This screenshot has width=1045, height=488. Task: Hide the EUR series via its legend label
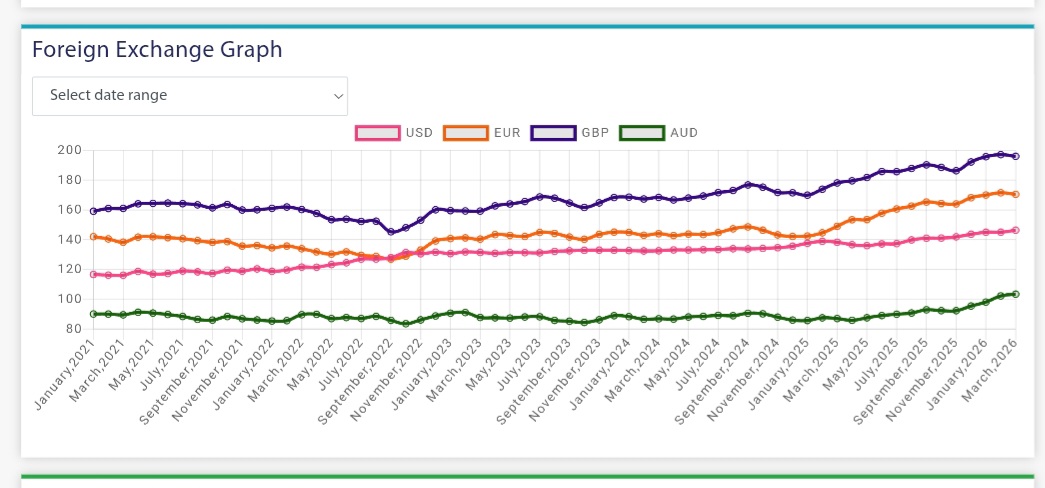(x=506, y=133)
